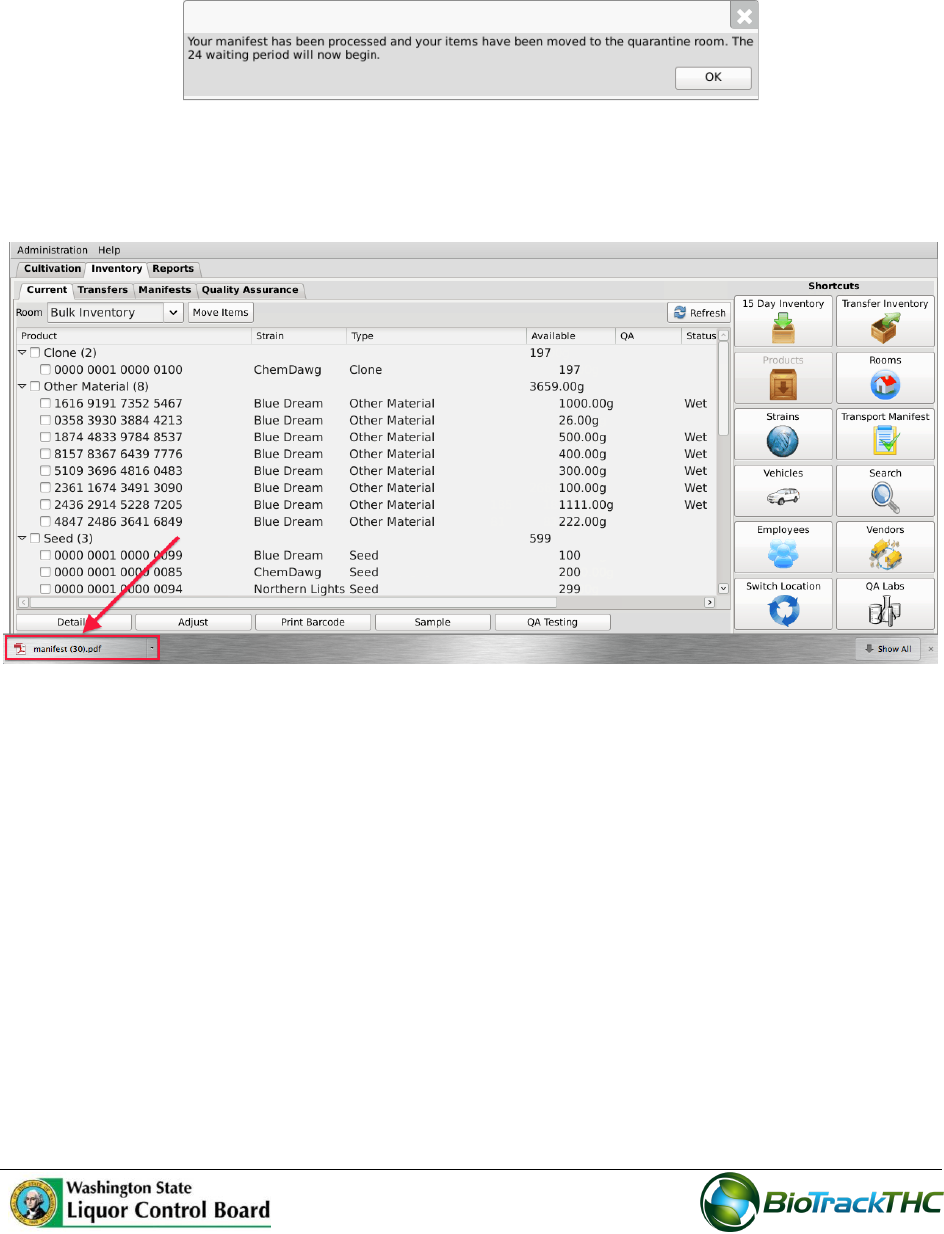Open the Employees shortcut
Image resolution: width=944 pixels, height=1234 pixels.
(783, 547)
